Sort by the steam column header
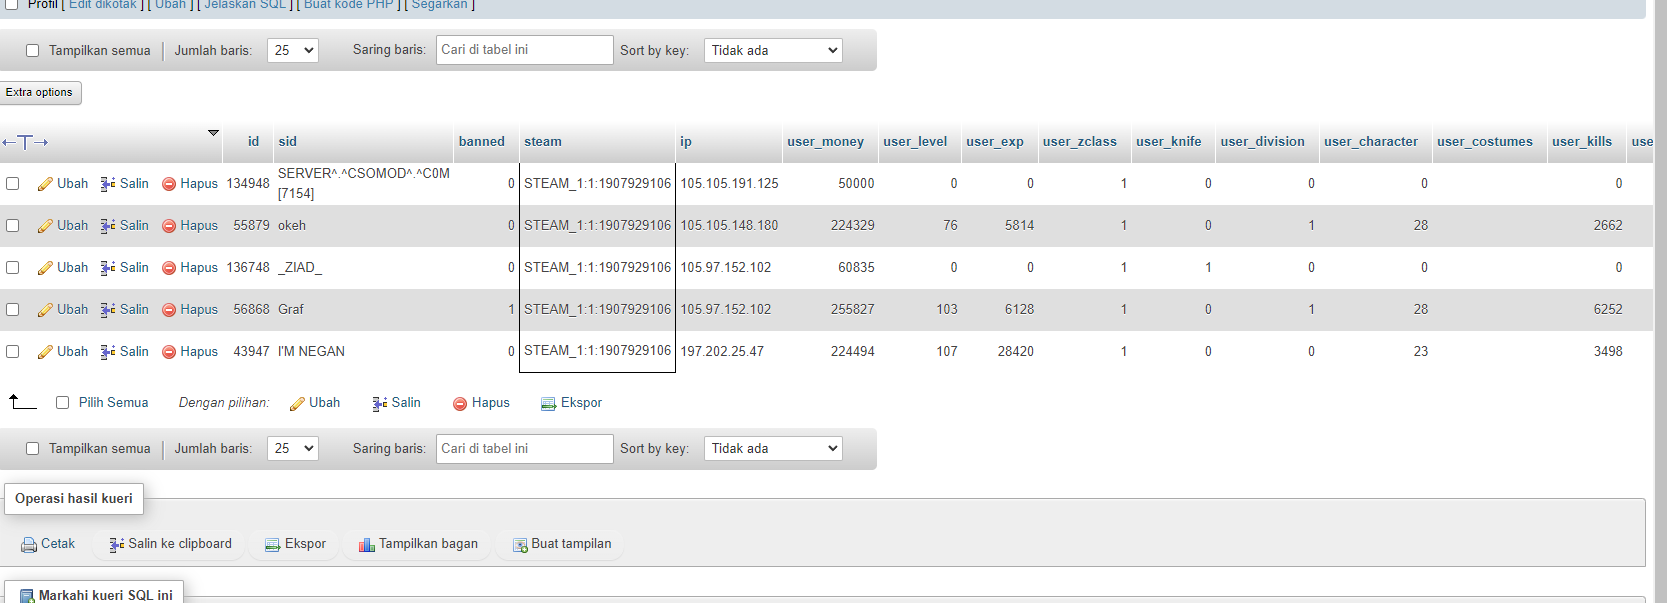This screenshot has width=1667, height=603. pos(543,142)
